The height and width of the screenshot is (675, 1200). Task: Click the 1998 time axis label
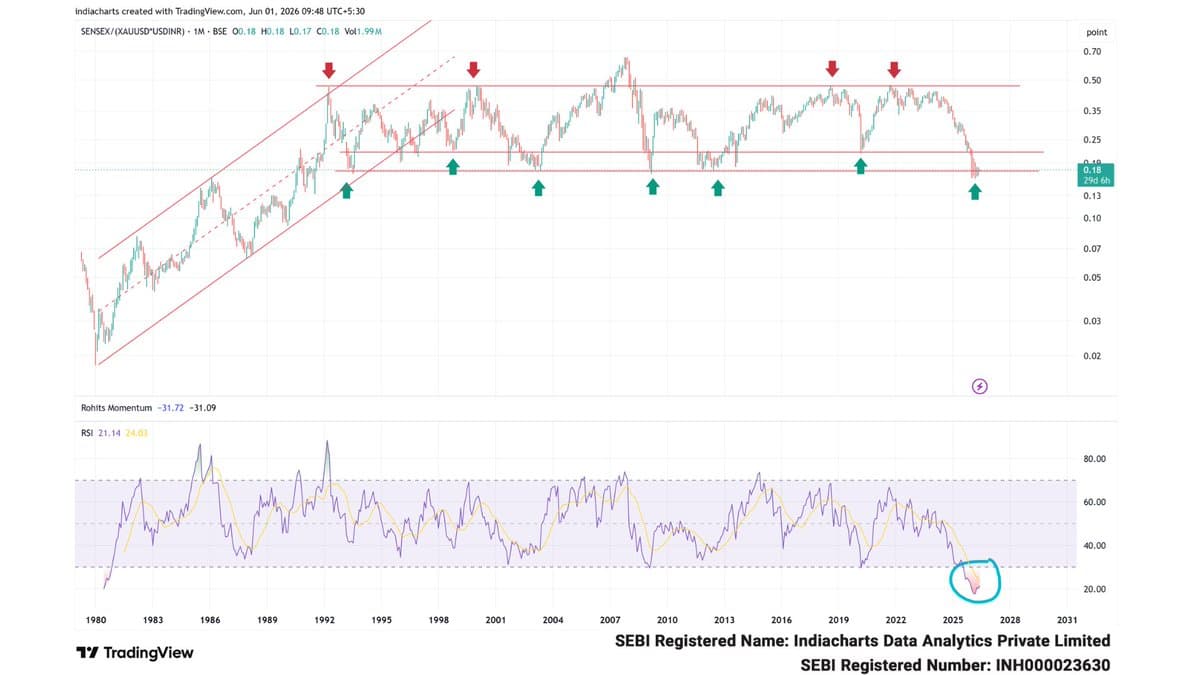pyautogui.click(x=438, y=620)
